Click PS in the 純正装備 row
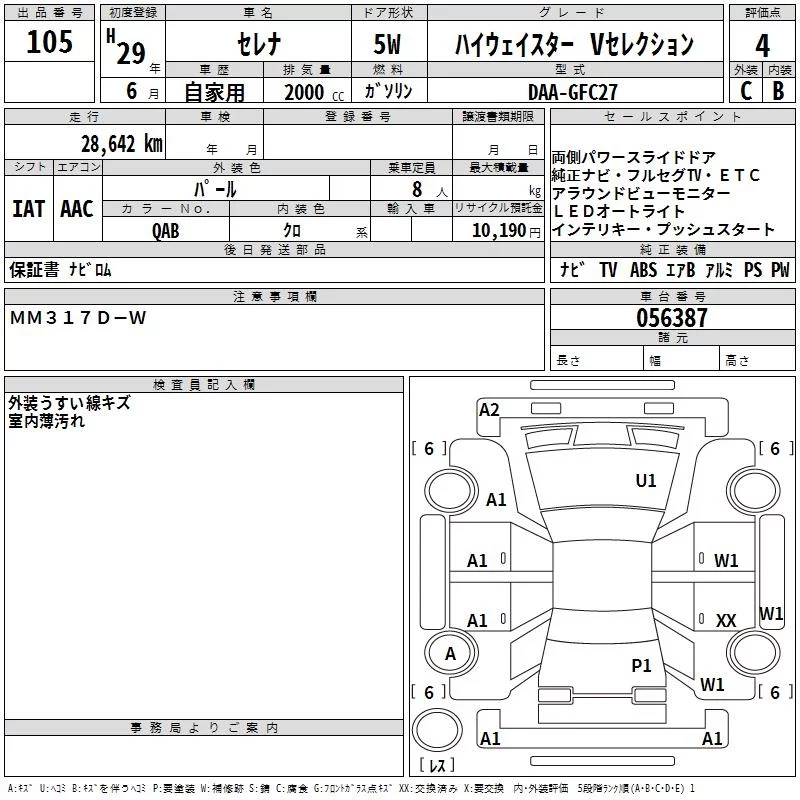Viewport: 800px width, 800px height. [753, 269]
